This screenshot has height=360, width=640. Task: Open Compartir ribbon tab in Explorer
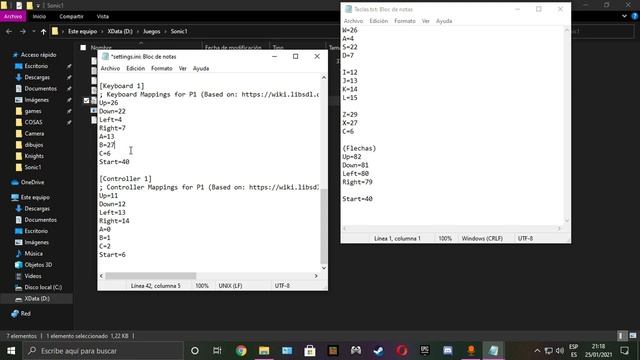(71, 16)
